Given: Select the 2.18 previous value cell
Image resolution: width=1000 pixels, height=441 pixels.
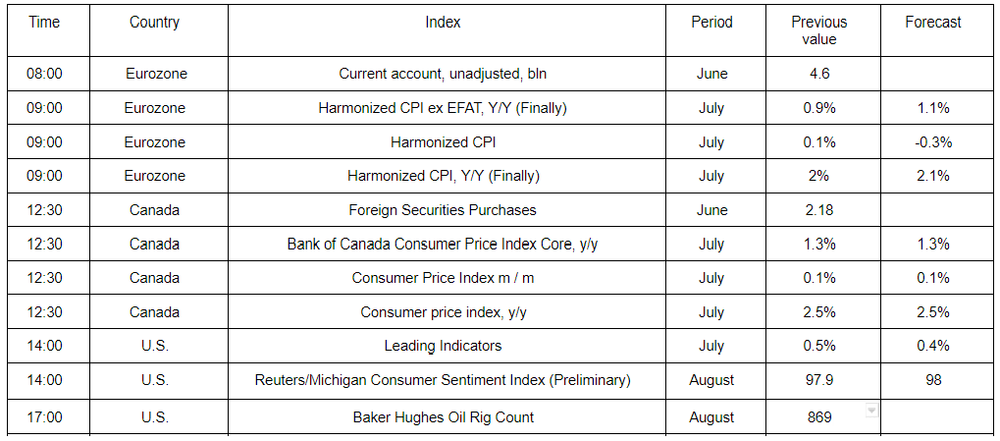Looking at the screenshot, I should 819,209.
